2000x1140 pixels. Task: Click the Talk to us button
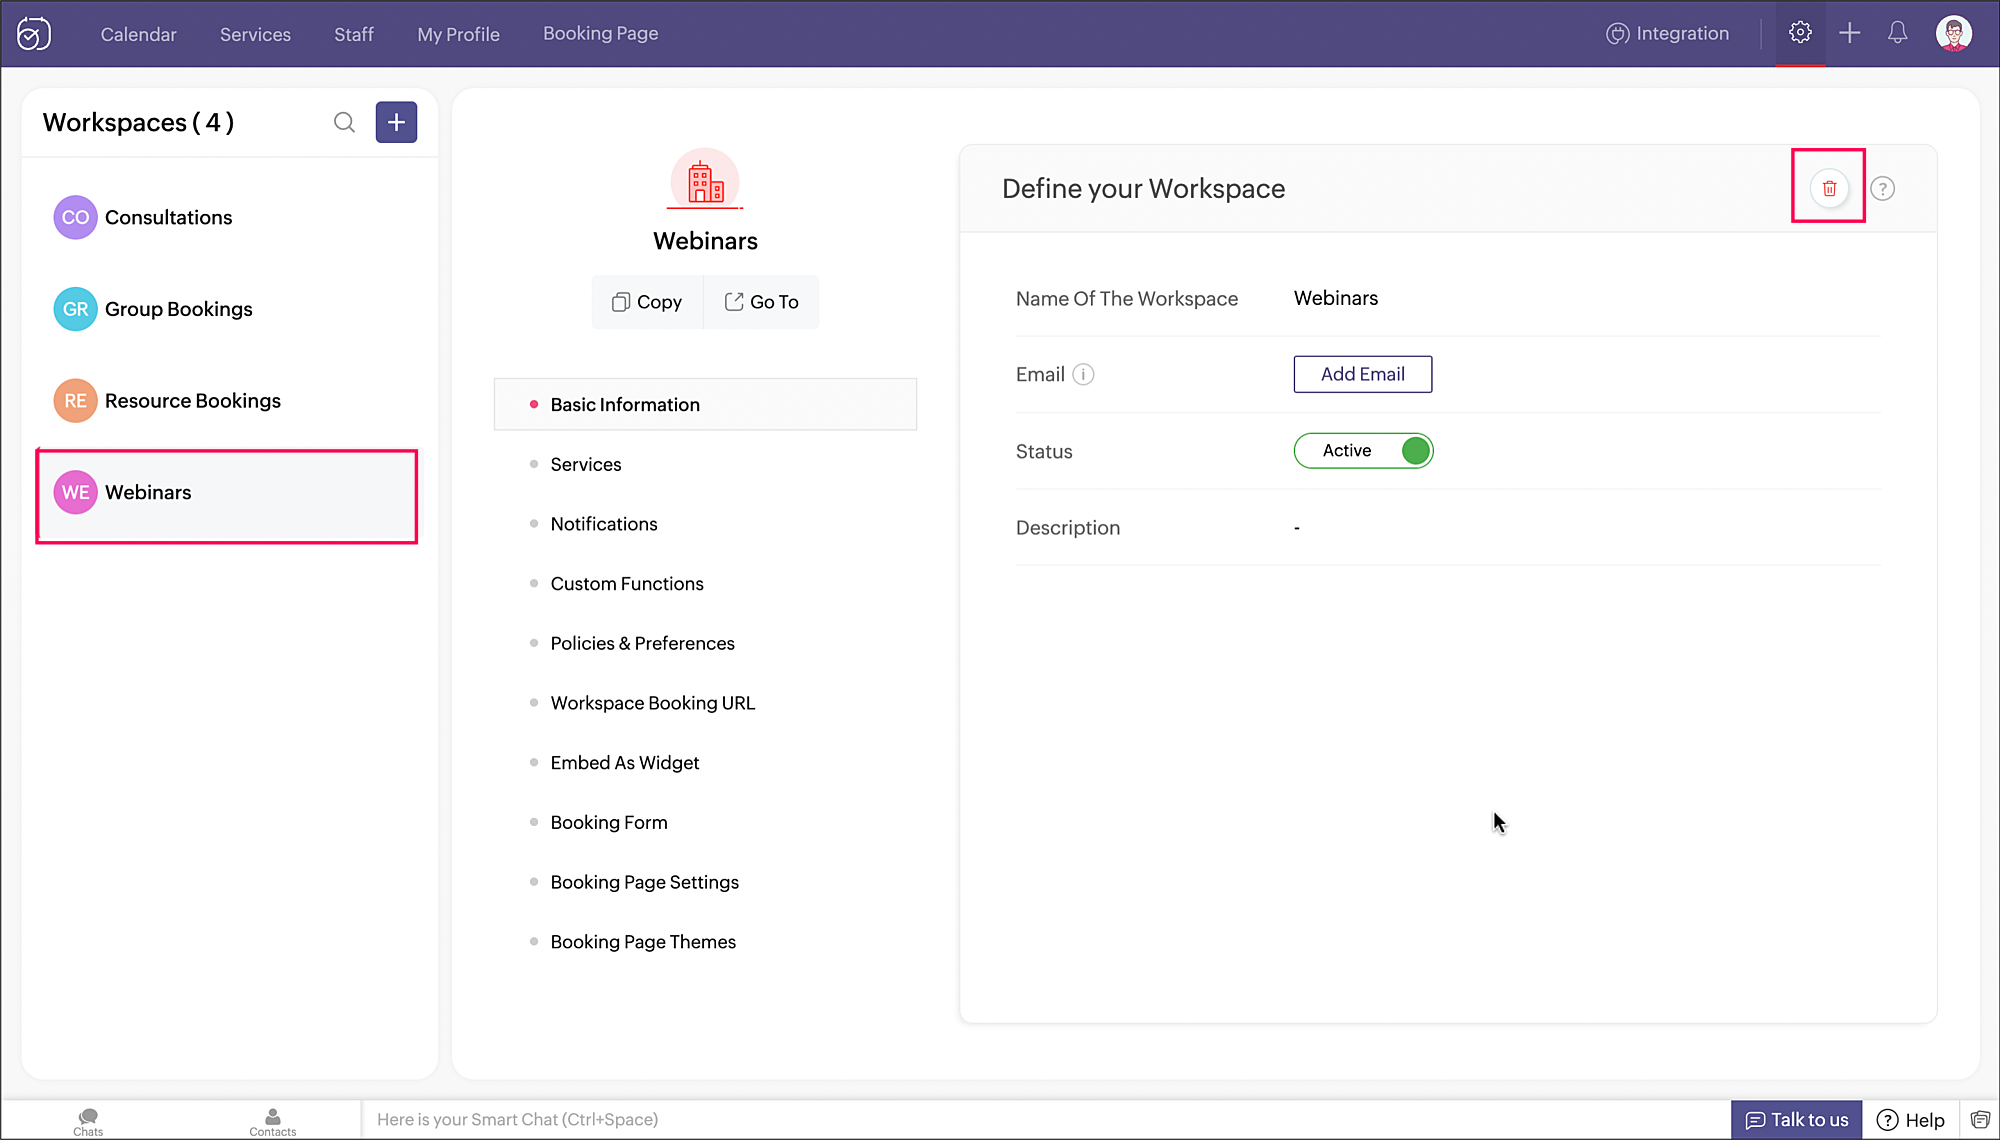tap(1796, 1119)
